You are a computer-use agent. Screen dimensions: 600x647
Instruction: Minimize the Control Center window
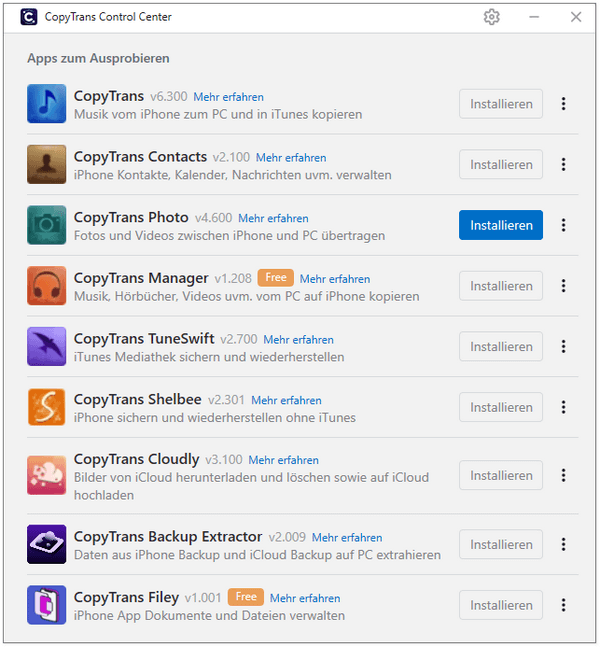point(534,17)
